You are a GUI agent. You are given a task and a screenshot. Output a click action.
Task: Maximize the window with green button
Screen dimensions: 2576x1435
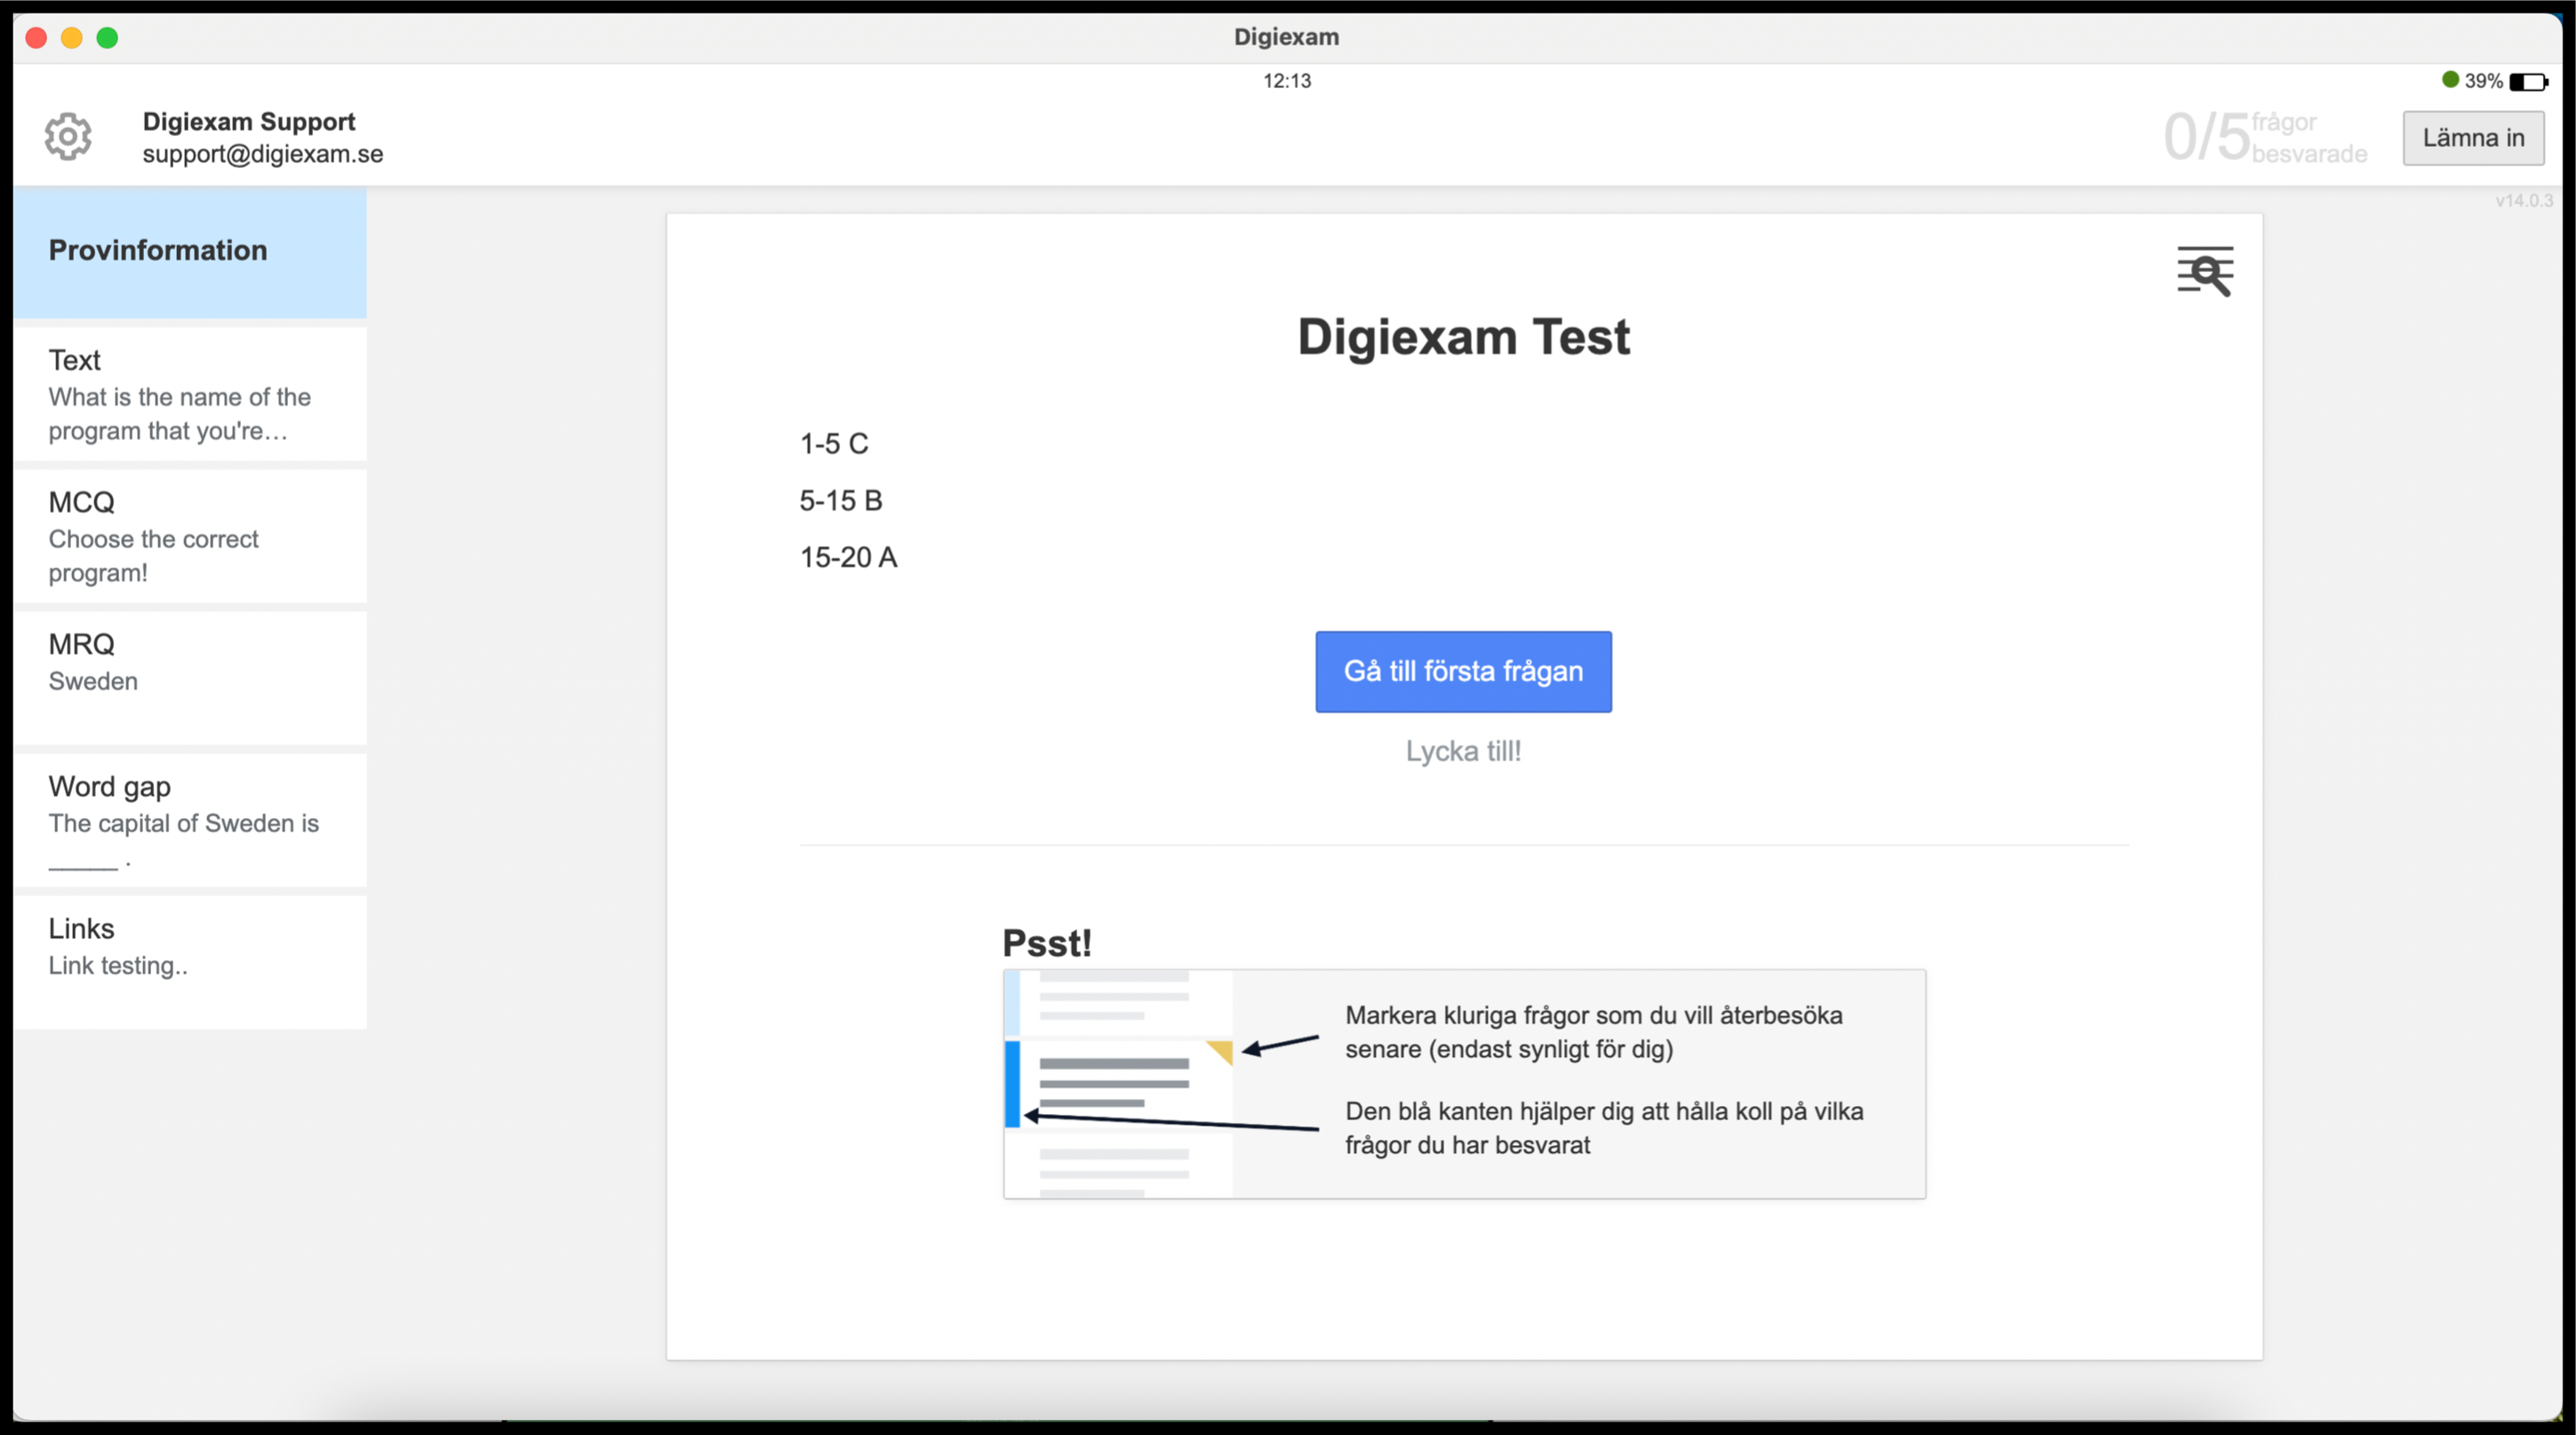107,38
